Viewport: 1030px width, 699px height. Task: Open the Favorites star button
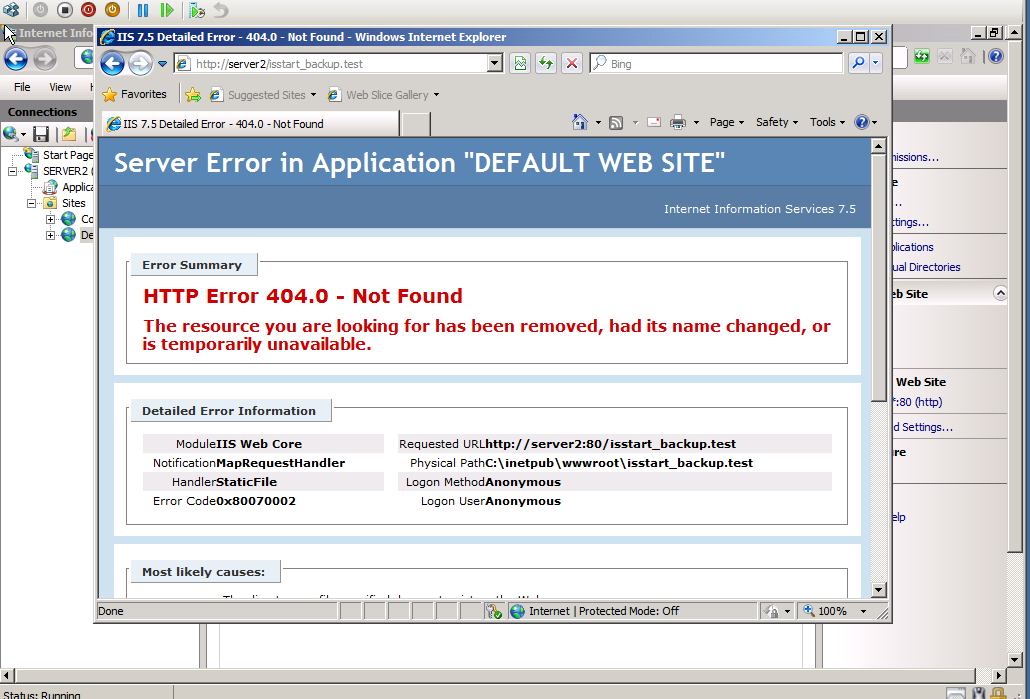(x=135, y=95)
